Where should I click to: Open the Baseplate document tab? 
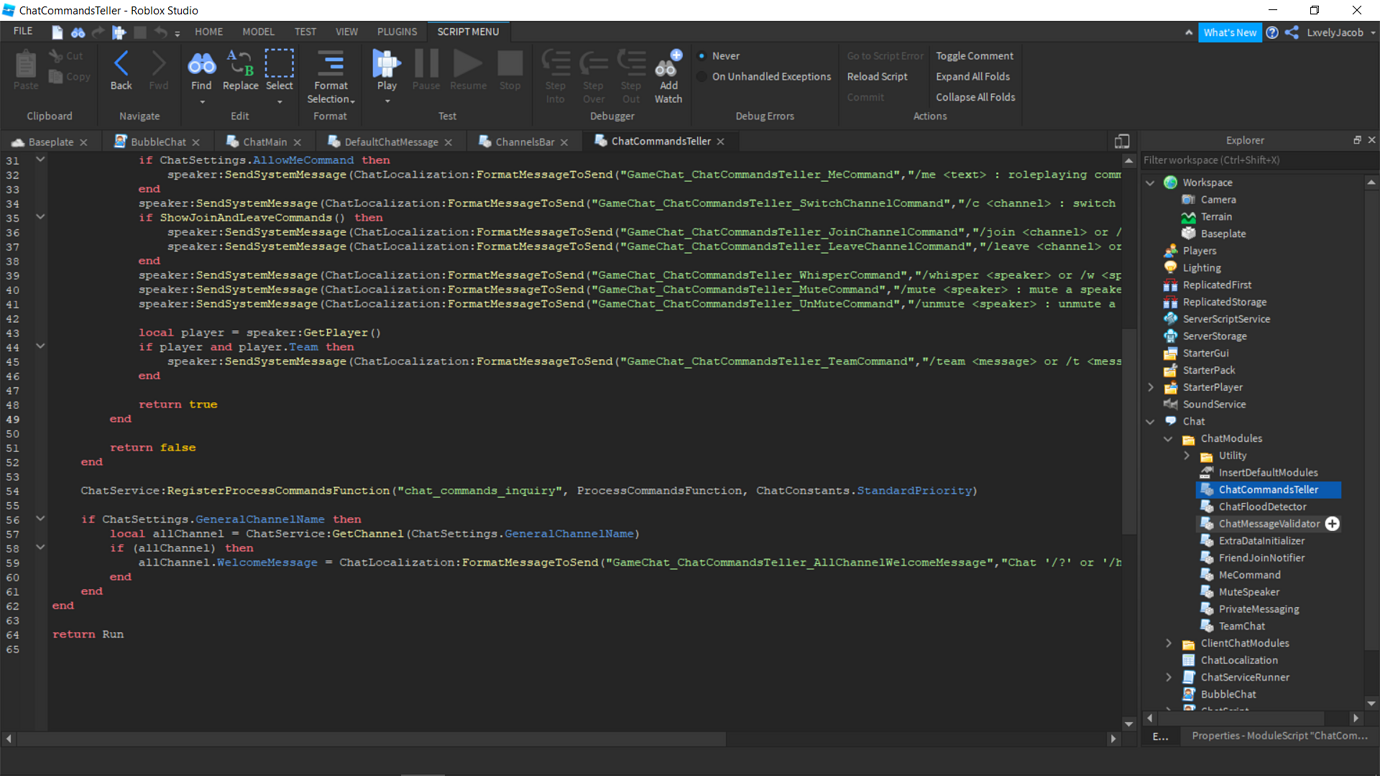tap(50, 142)
